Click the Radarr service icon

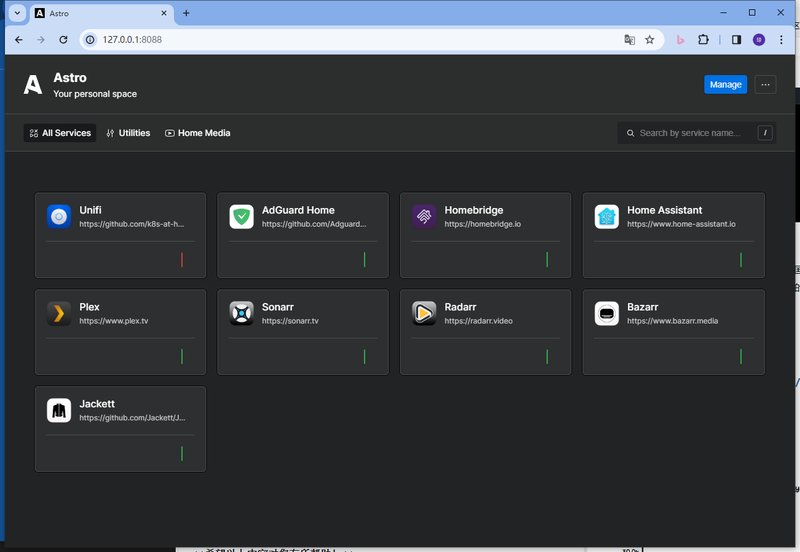tap(424, 314)
